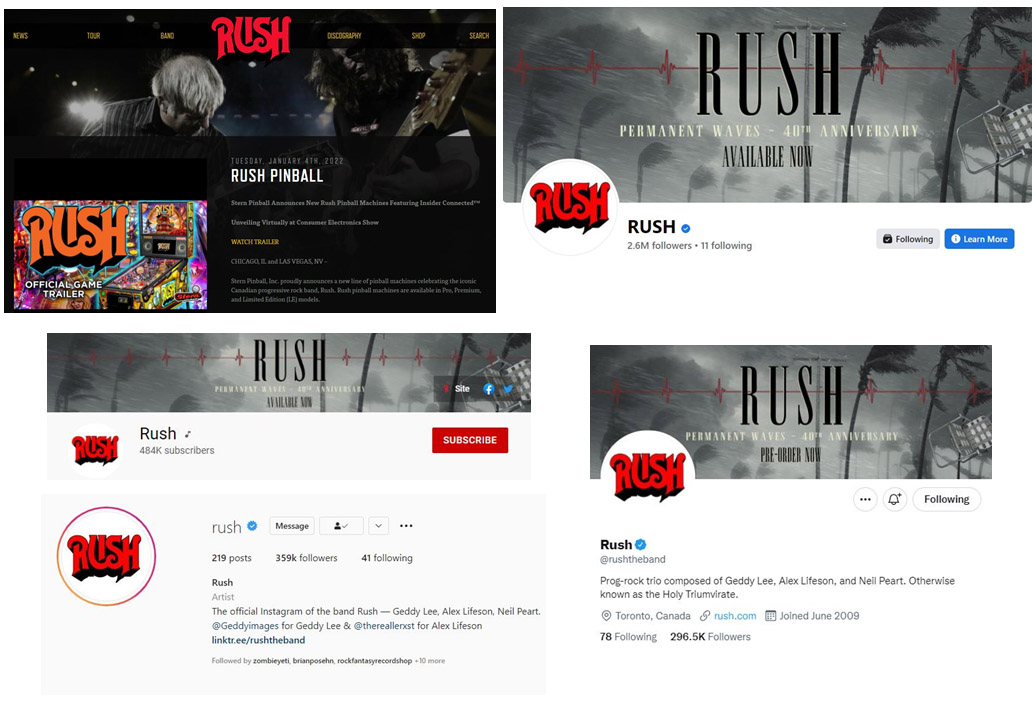Play the Rush pinball official game trailer thumbnail

tap(110, 255)
